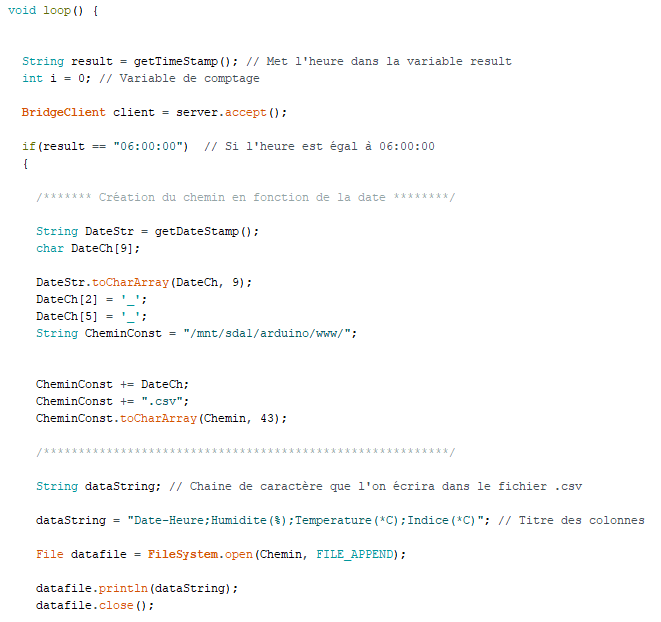The width and height of the screenshot is (661, 622).
Task: Click the datafile.close() line
Action: [95, 605]
